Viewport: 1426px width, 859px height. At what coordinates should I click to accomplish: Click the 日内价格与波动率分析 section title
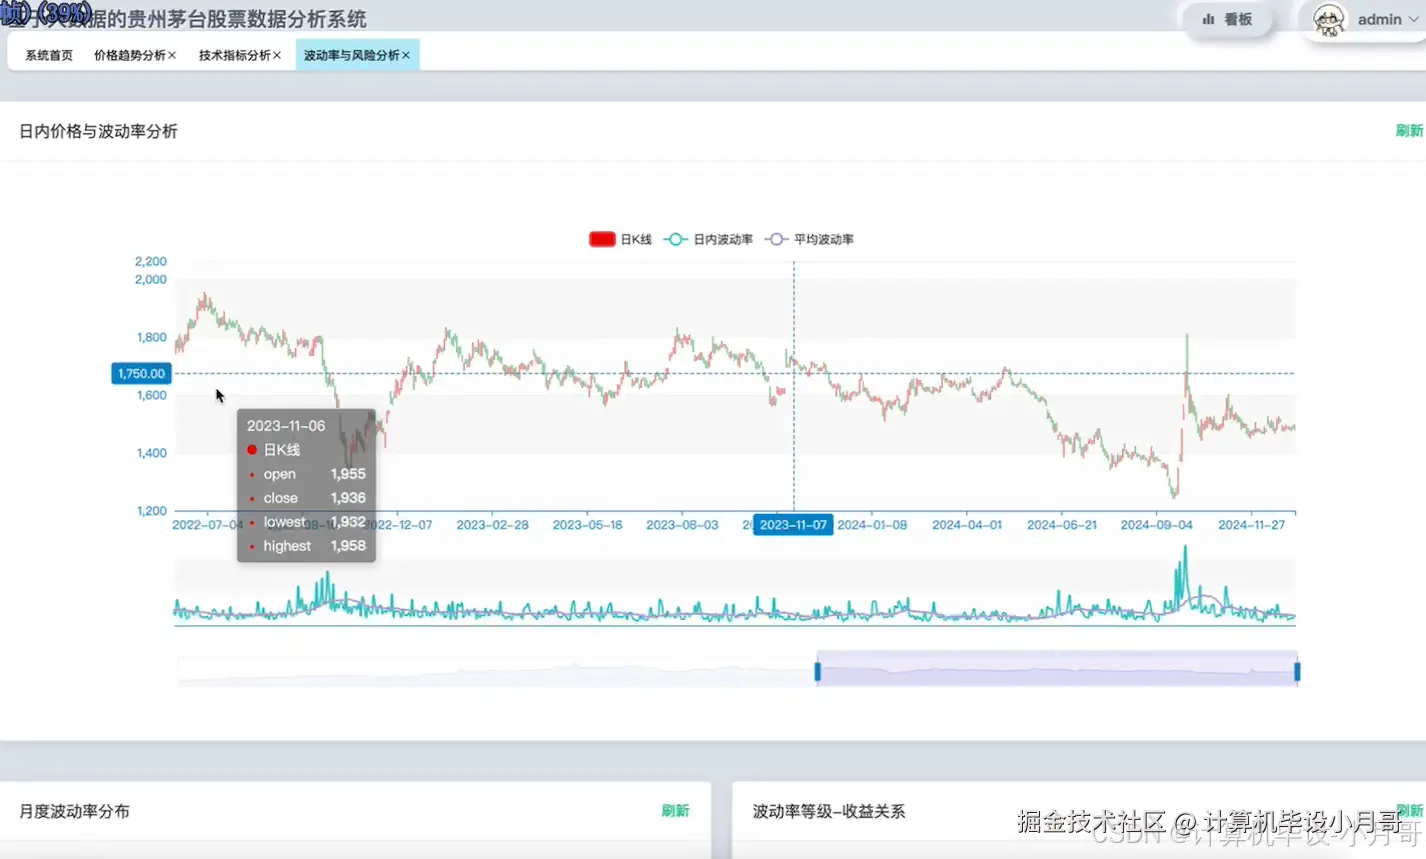pyautogui.click(x=99, y=131)
